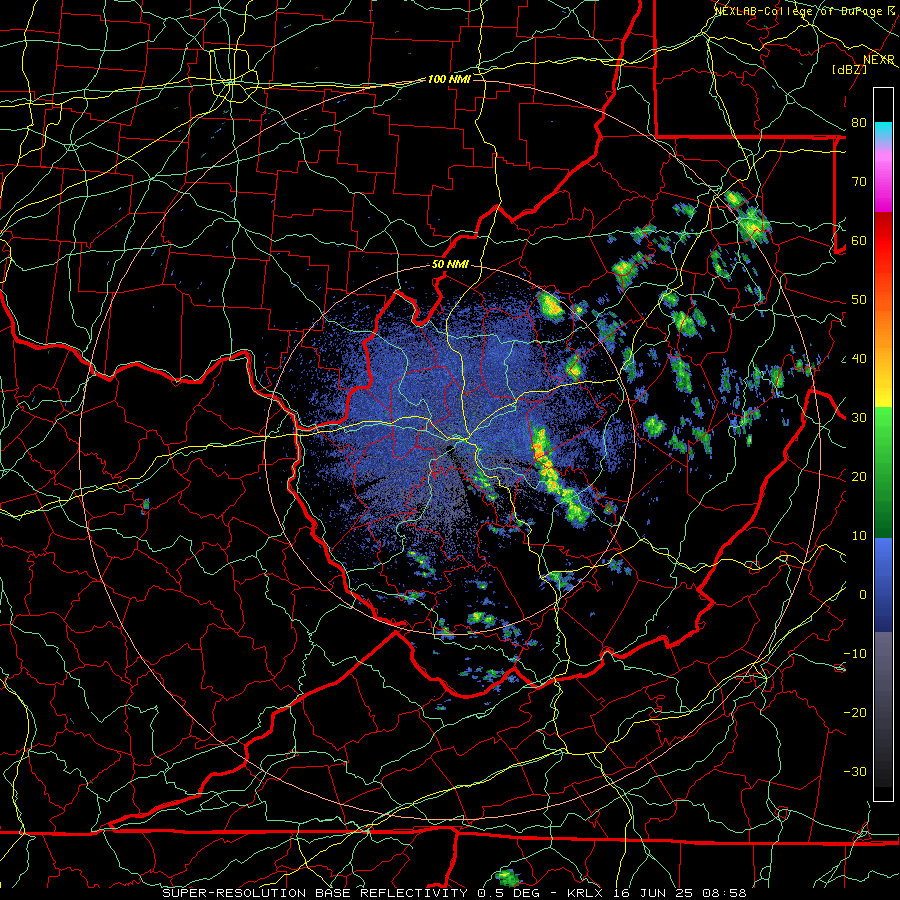Image resolution: width=900 pixels, height=900 pixels.
Task: Click the 60 value on dBZ scale
Action: coord(859,241)
